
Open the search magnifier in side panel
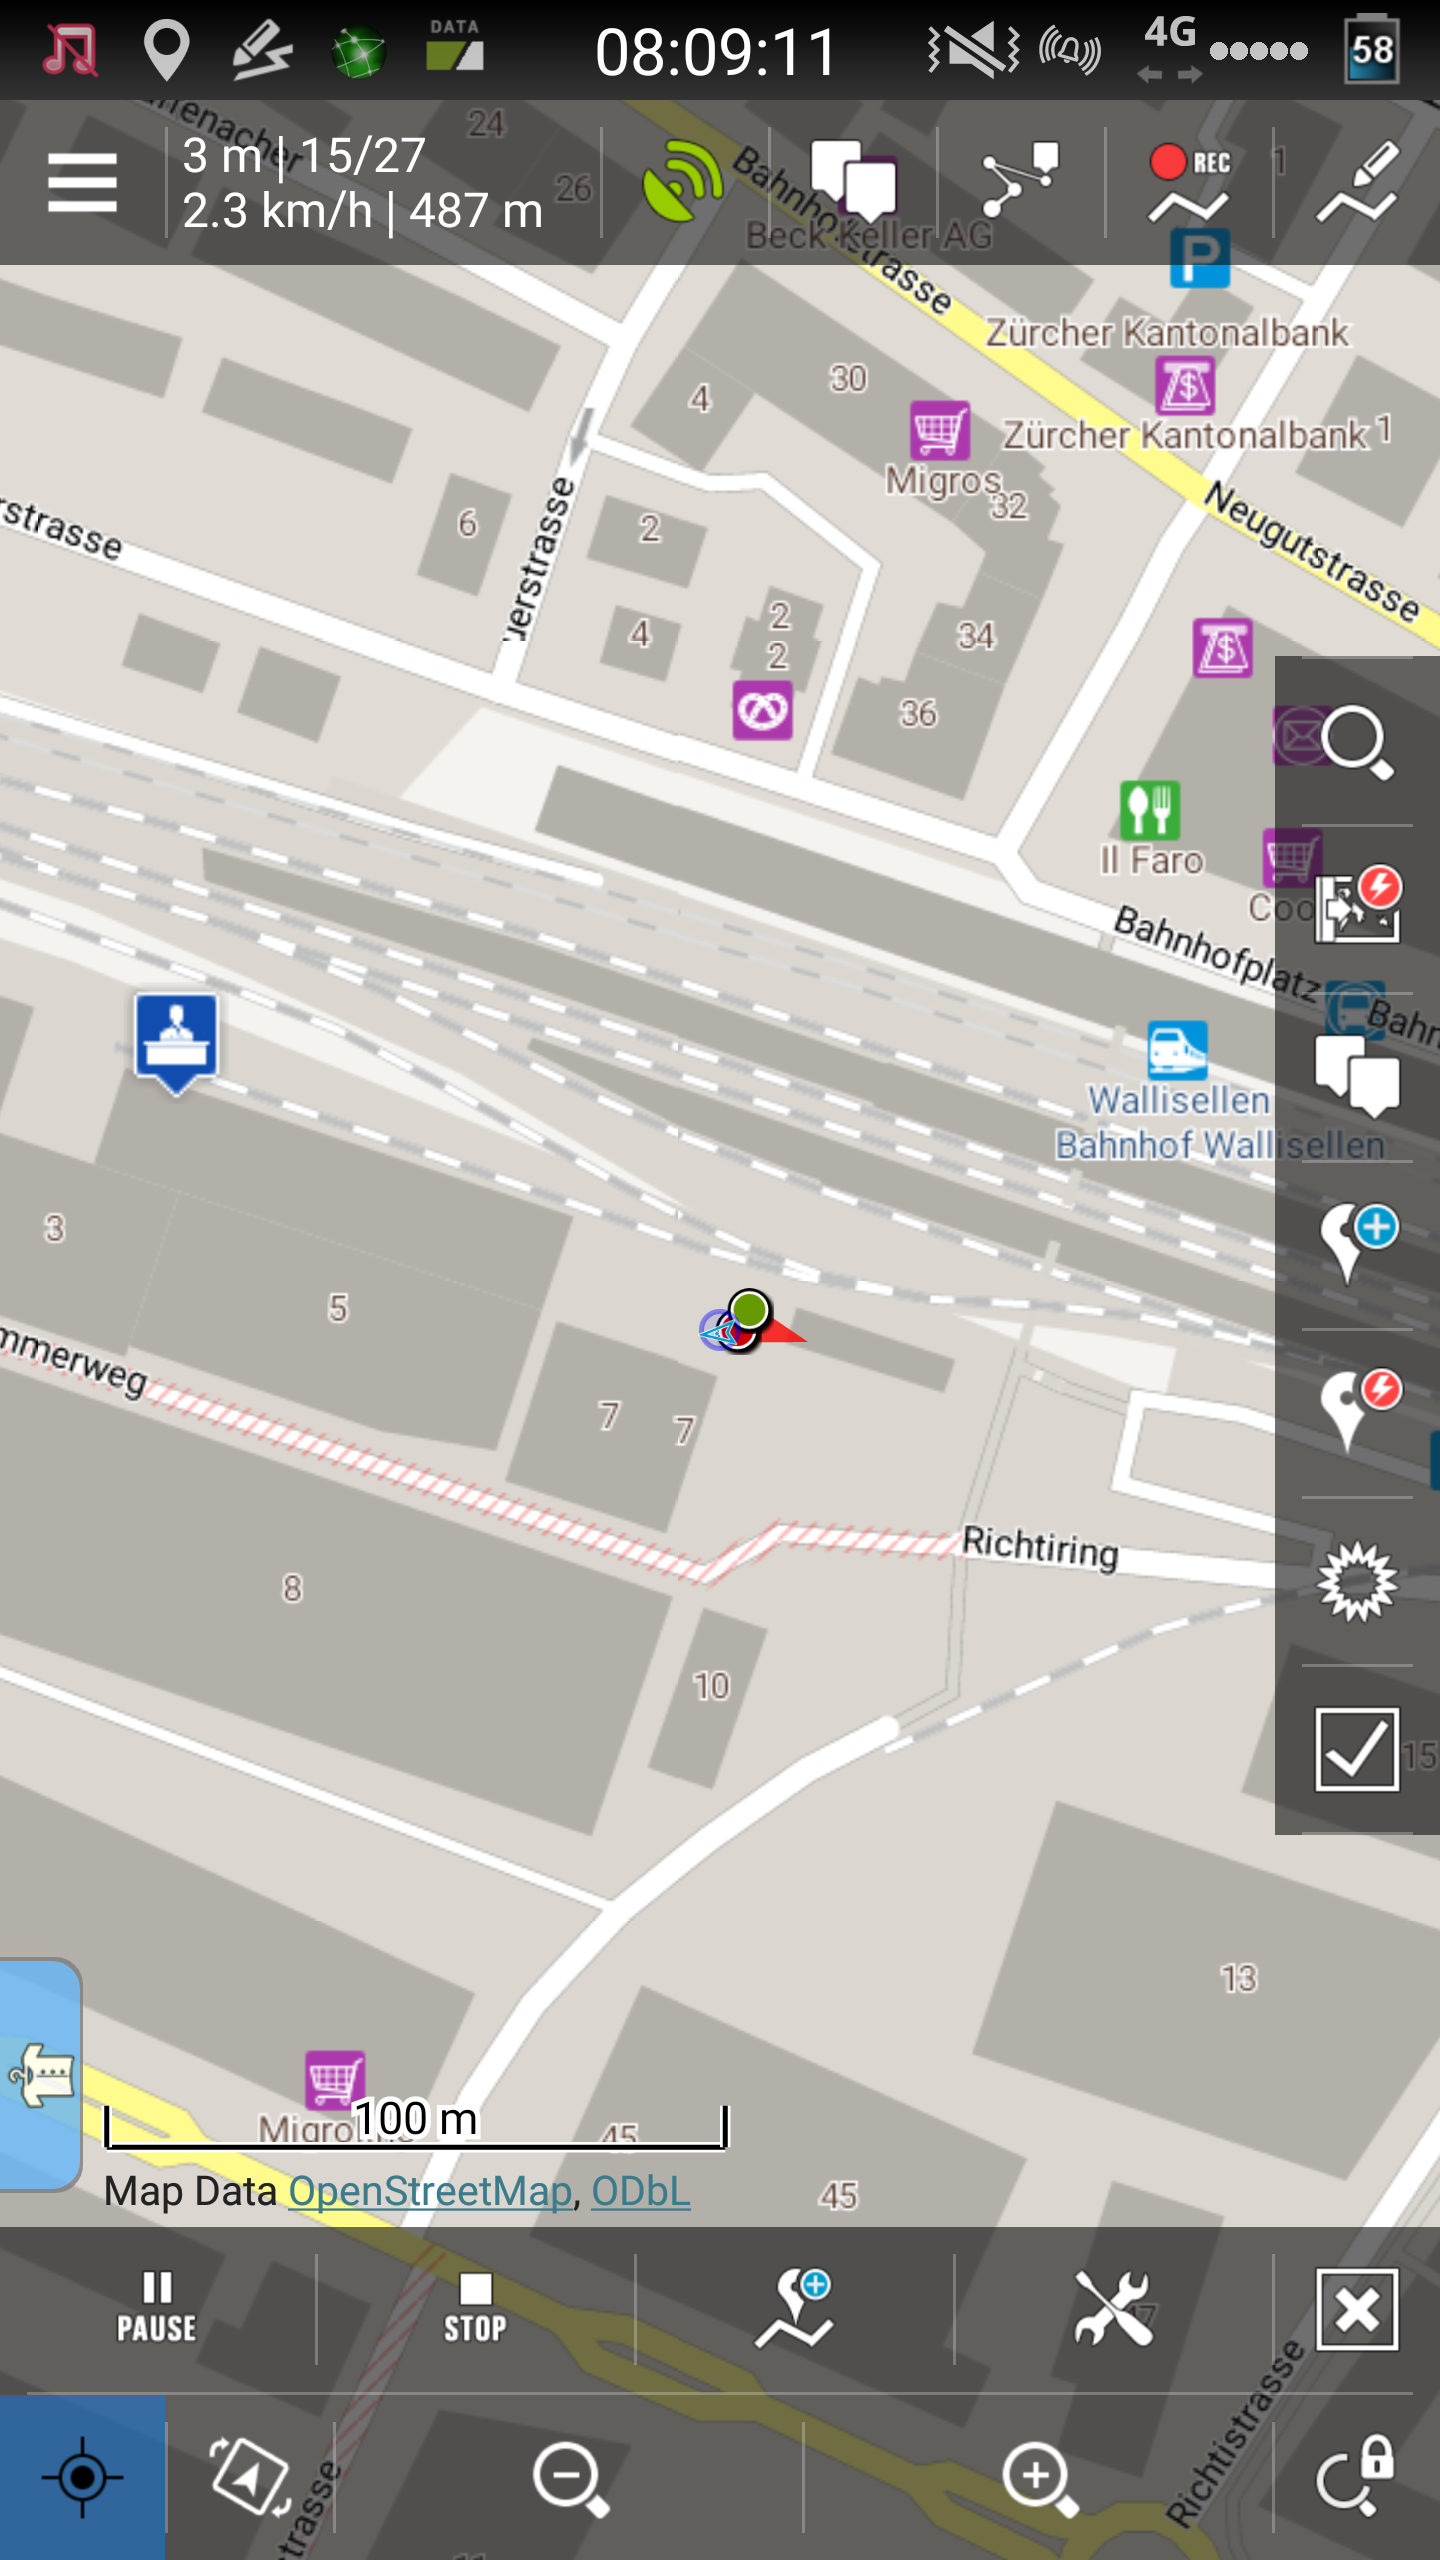click(1356, 742)
